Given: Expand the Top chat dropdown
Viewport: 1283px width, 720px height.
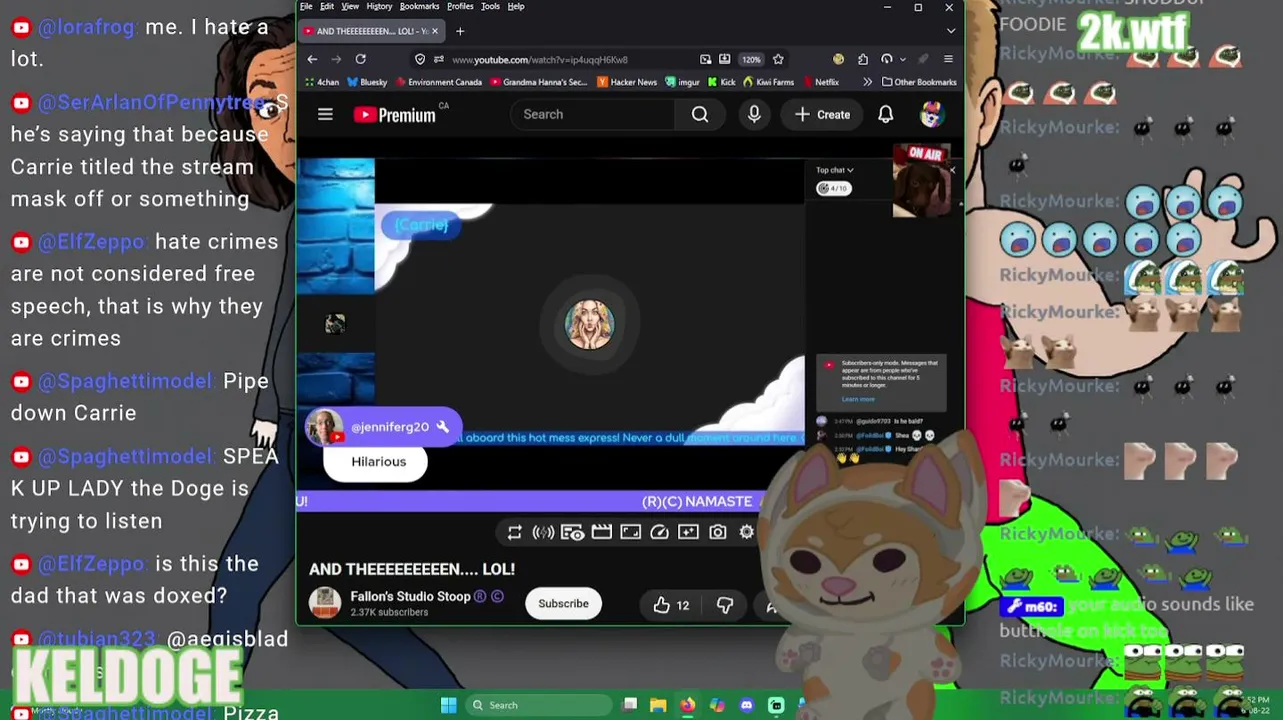Looking at the screenshot, I should (x=835, y=170).
